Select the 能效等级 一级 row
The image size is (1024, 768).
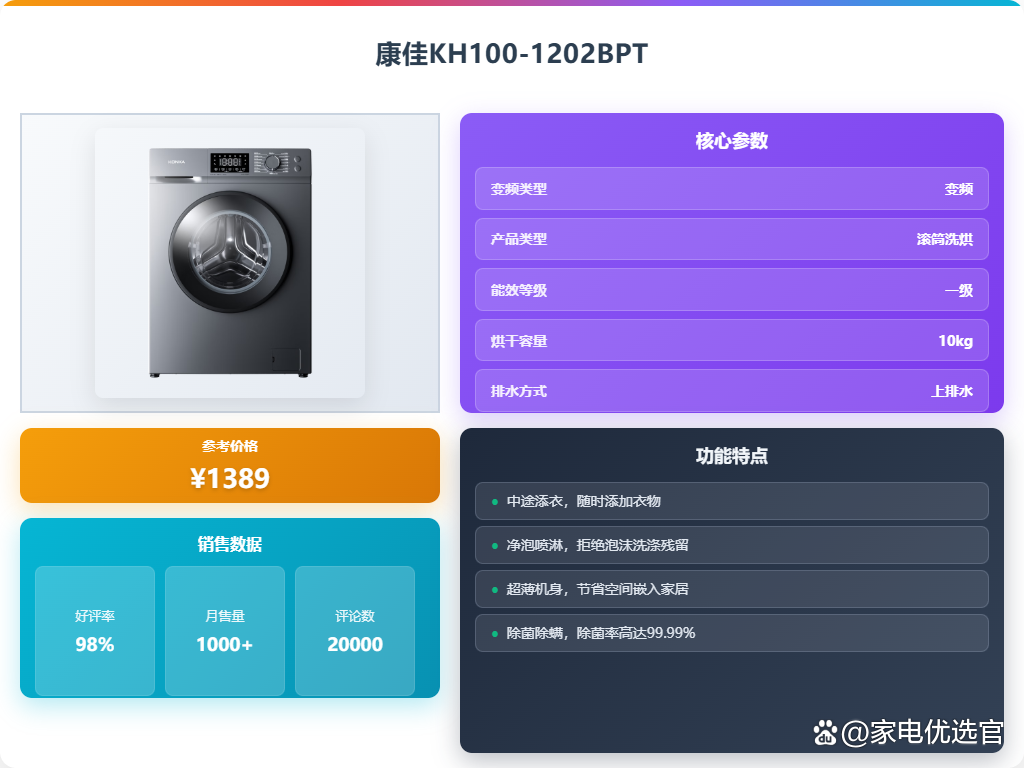[731, 290]
